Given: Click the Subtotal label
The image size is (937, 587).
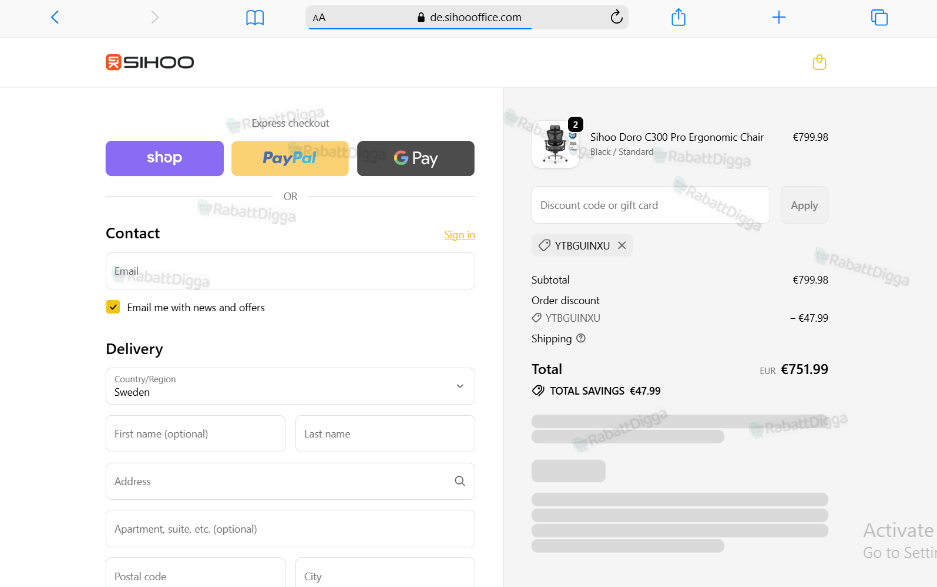Looking at the screenshot, I should 550,280.
